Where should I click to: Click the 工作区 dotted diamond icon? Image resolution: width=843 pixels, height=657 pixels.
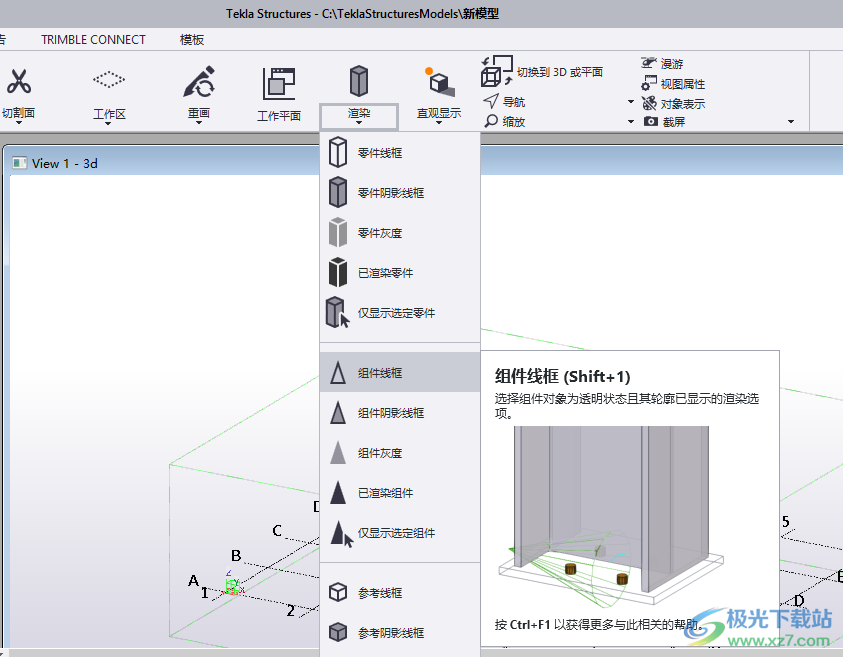point(109,80)
